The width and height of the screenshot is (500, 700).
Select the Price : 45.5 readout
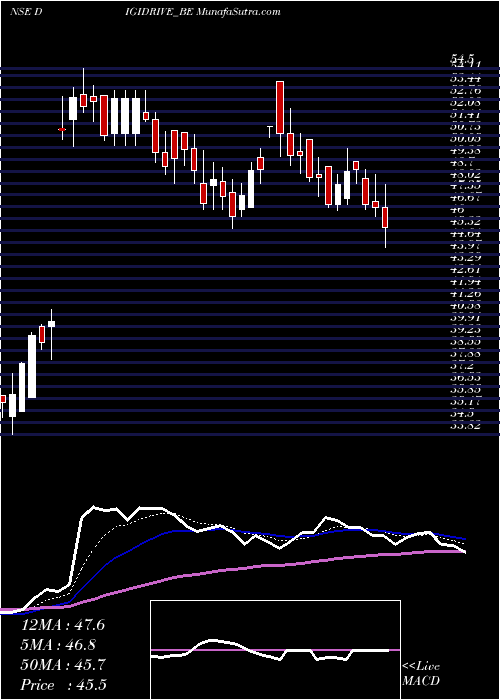64,685
